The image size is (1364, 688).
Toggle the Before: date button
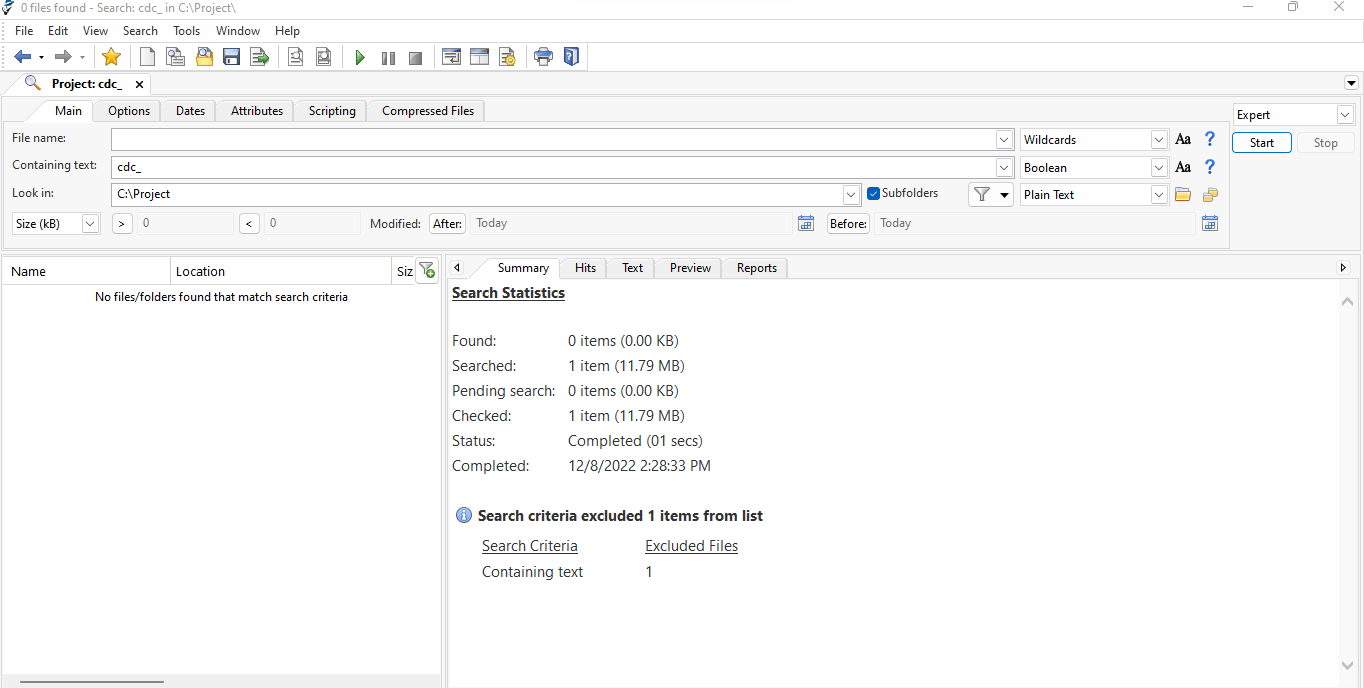click(x=848, y=224)
